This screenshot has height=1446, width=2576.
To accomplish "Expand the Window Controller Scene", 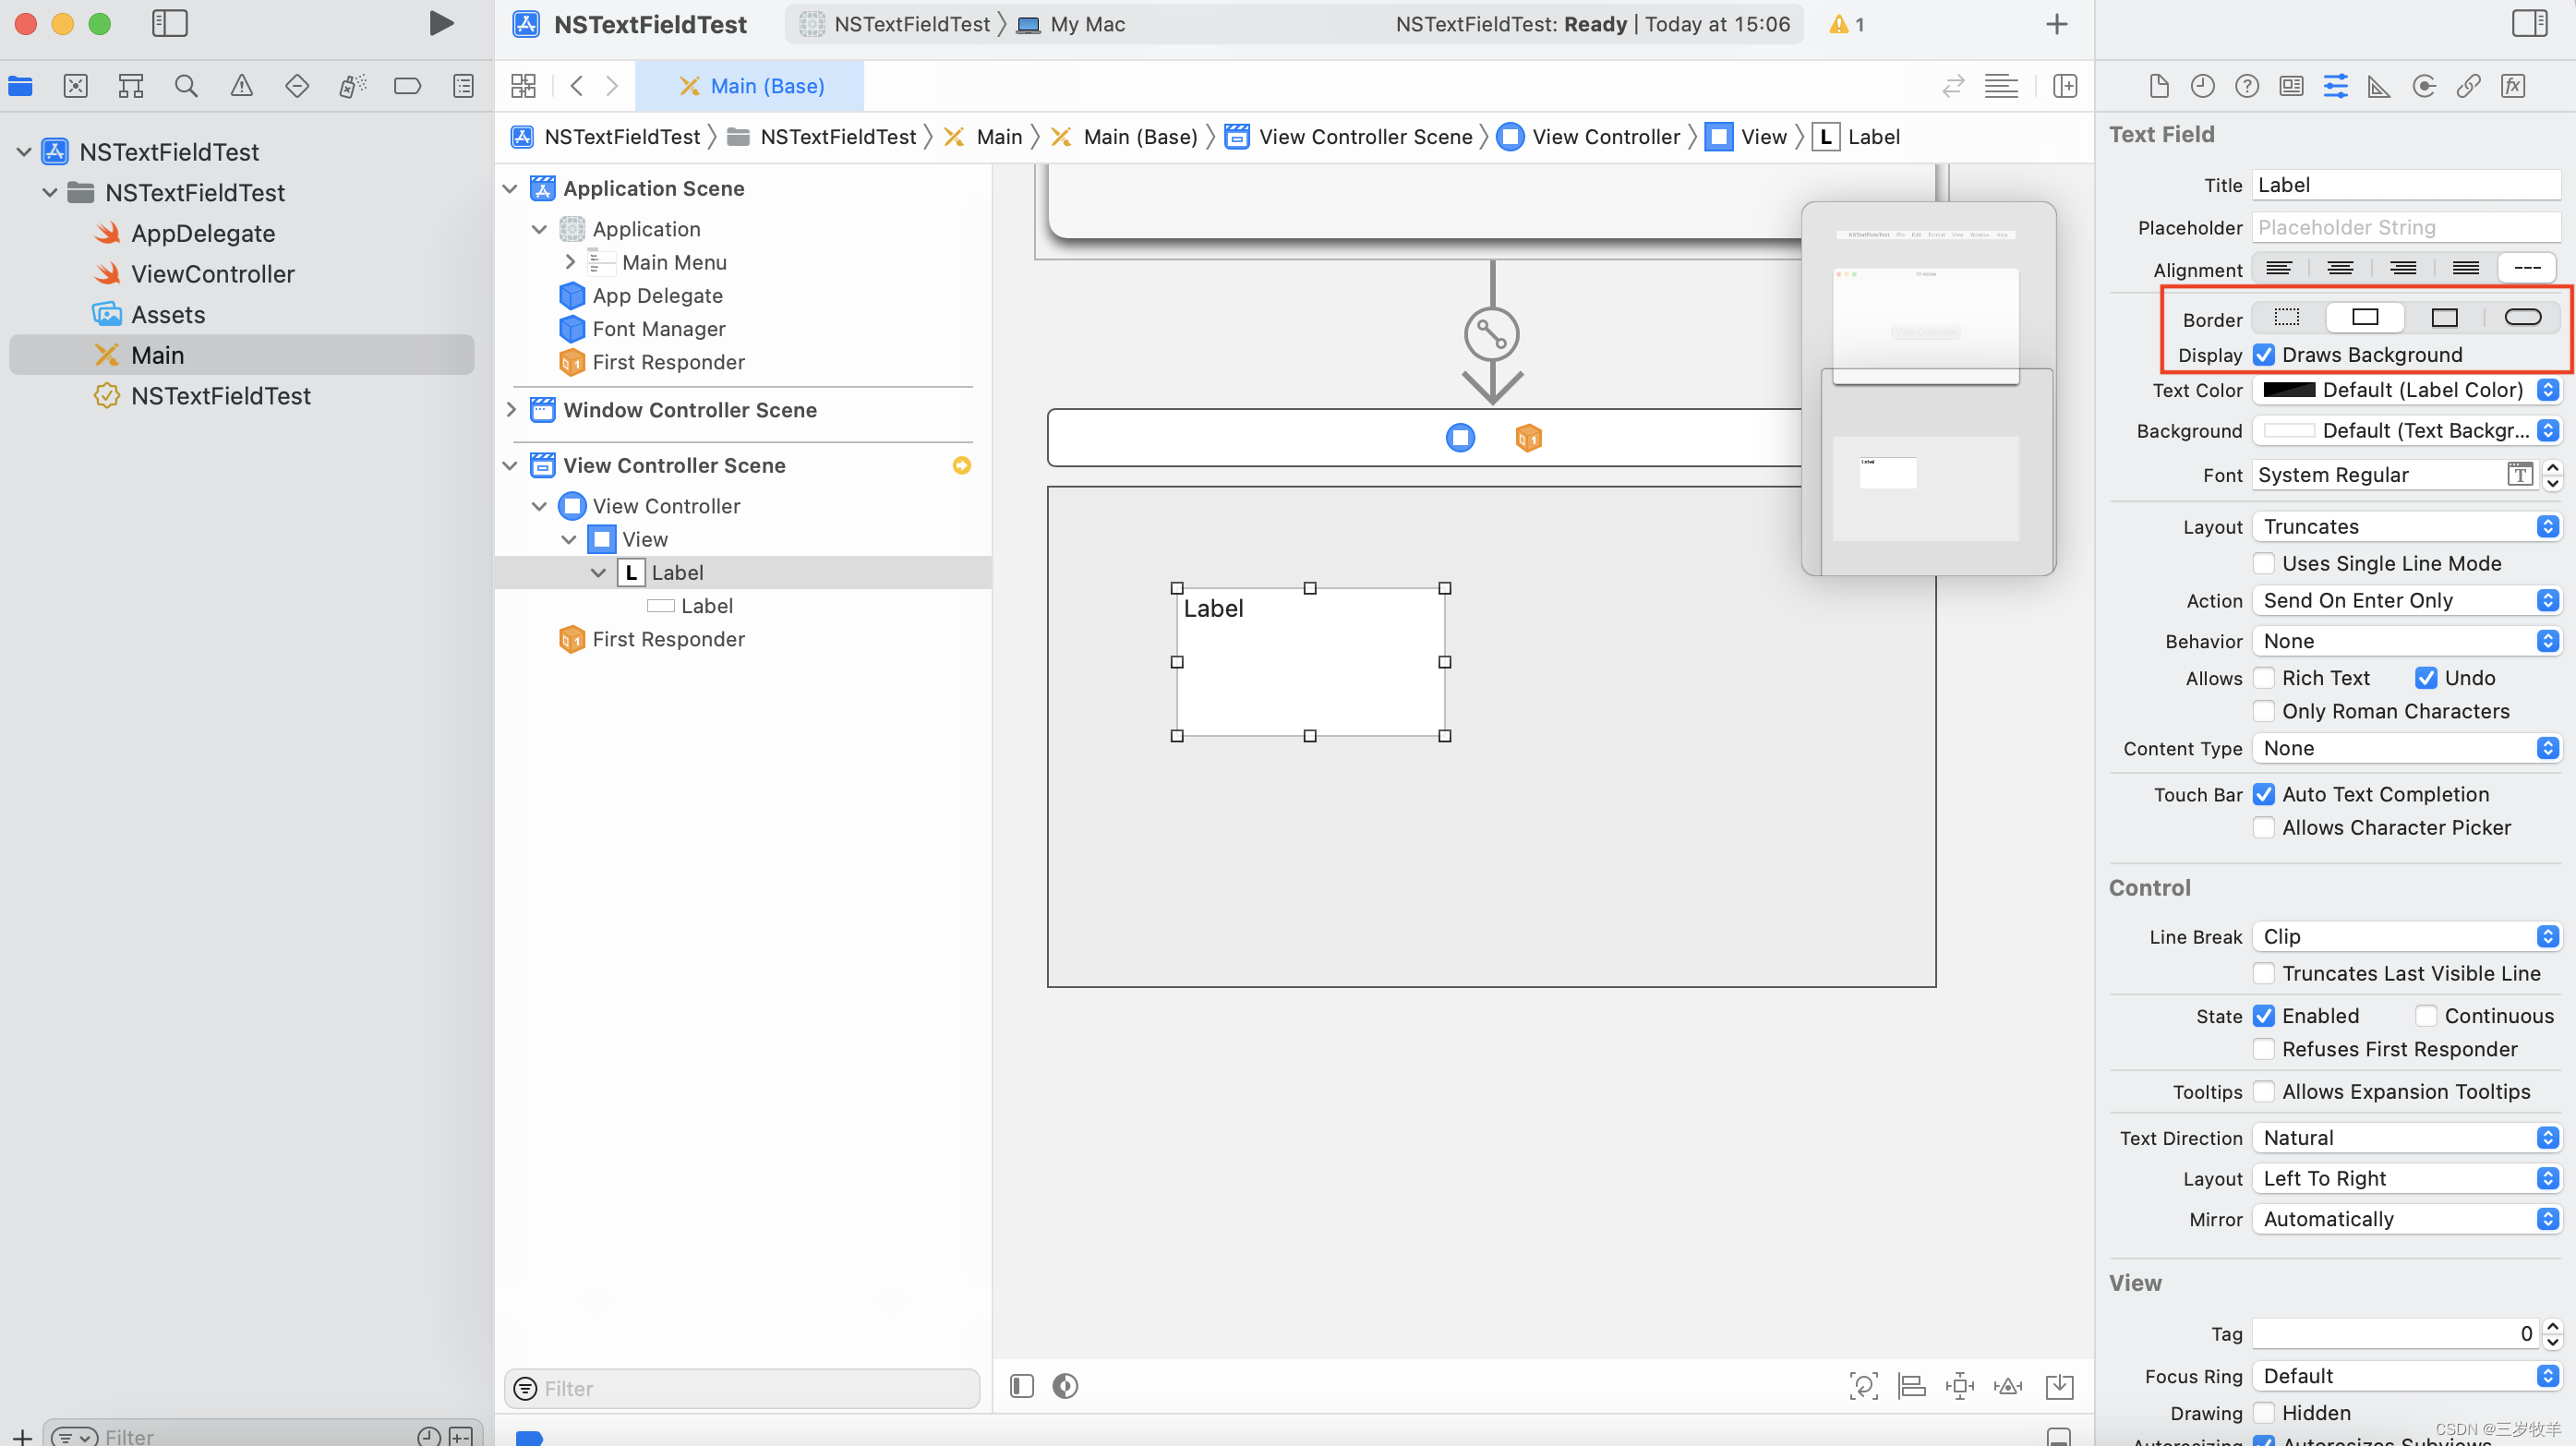I will coord(511,410).
